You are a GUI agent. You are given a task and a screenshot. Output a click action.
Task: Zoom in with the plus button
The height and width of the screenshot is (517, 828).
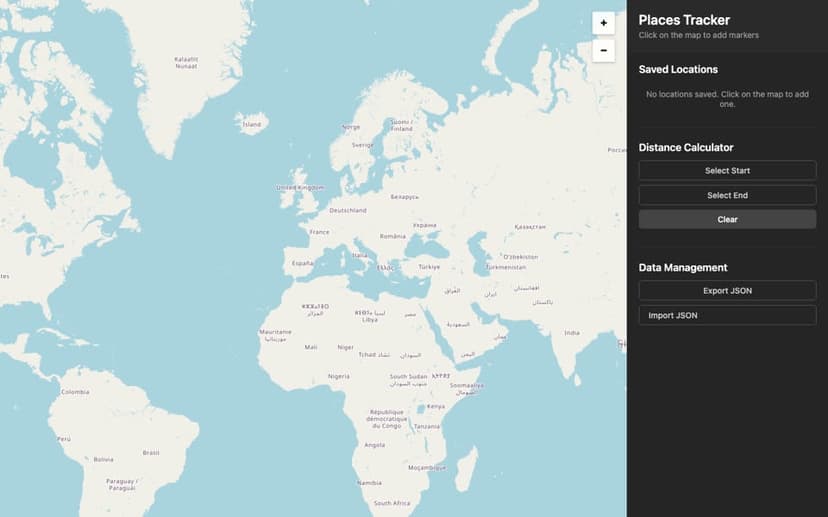(603, 23)
